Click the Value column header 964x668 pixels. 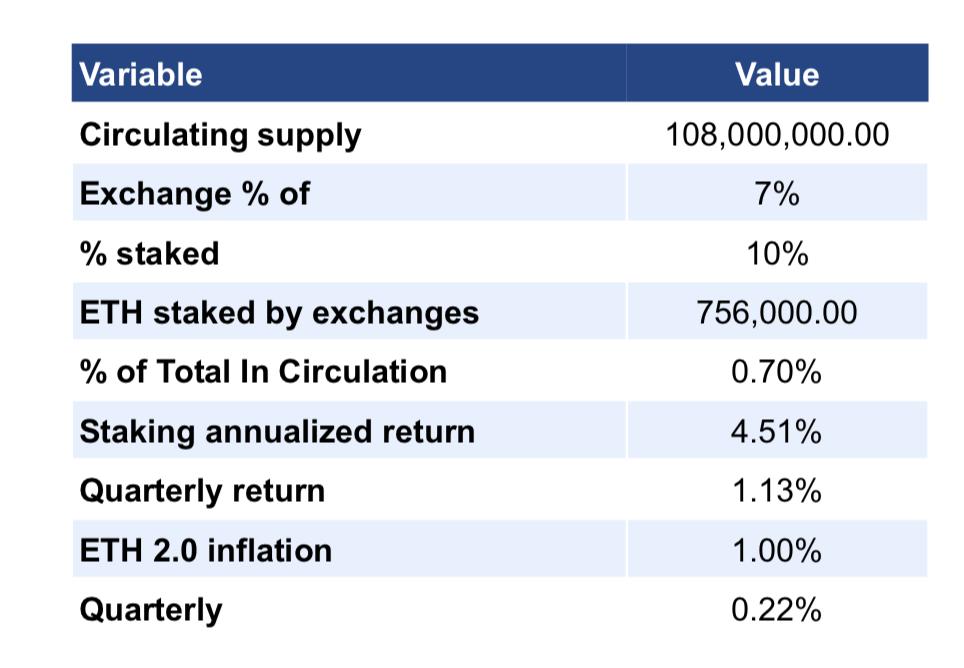point(777,75)
